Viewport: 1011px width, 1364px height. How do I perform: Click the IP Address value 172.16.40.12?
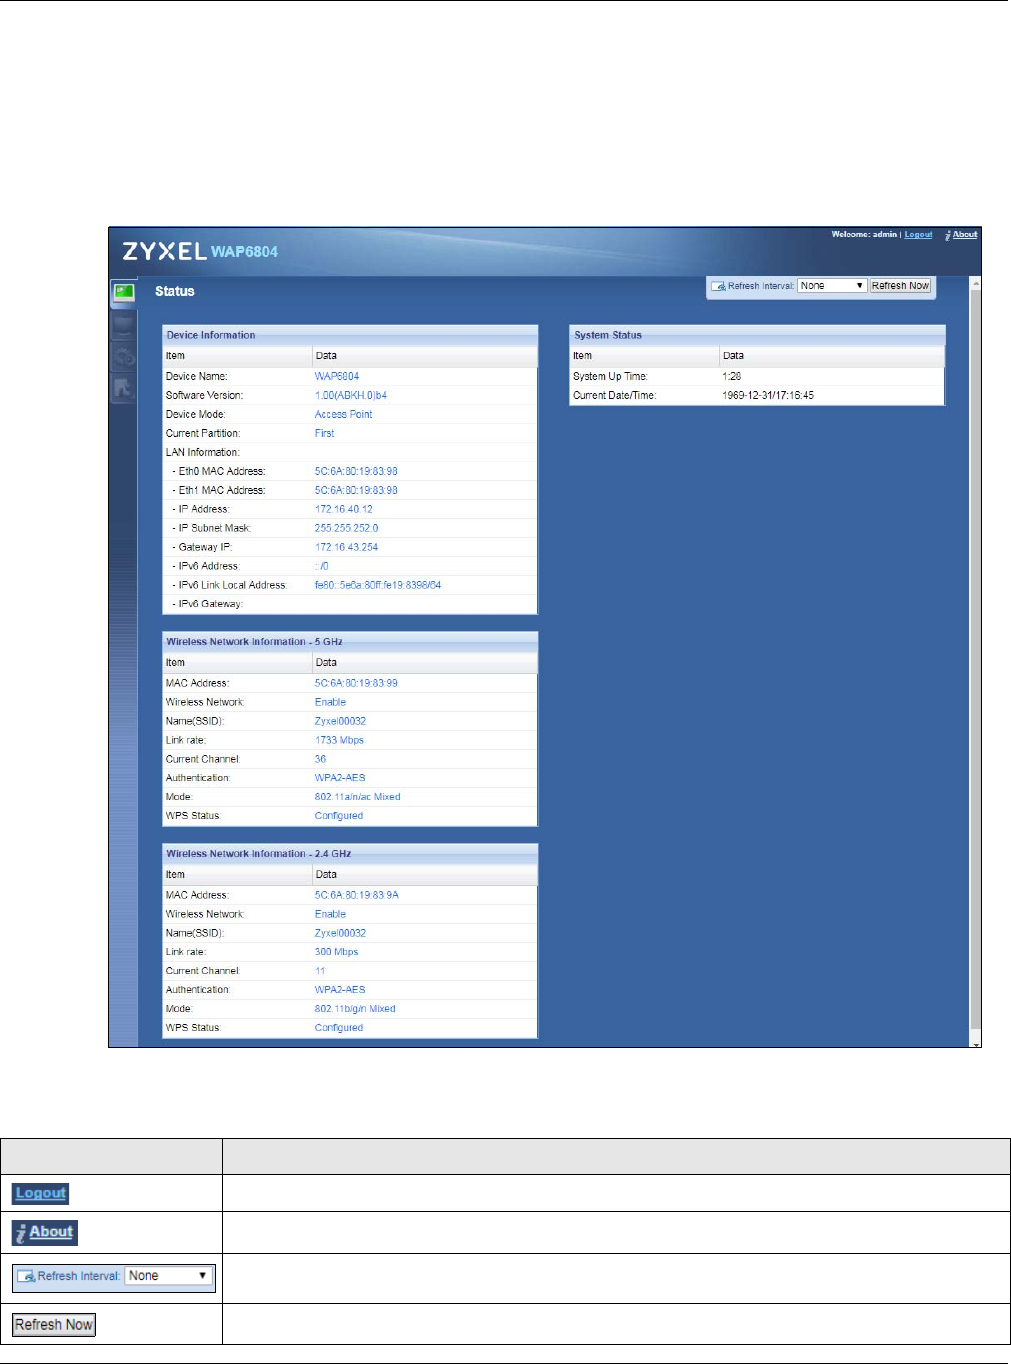pyautogui.click(x=344, y=510)
